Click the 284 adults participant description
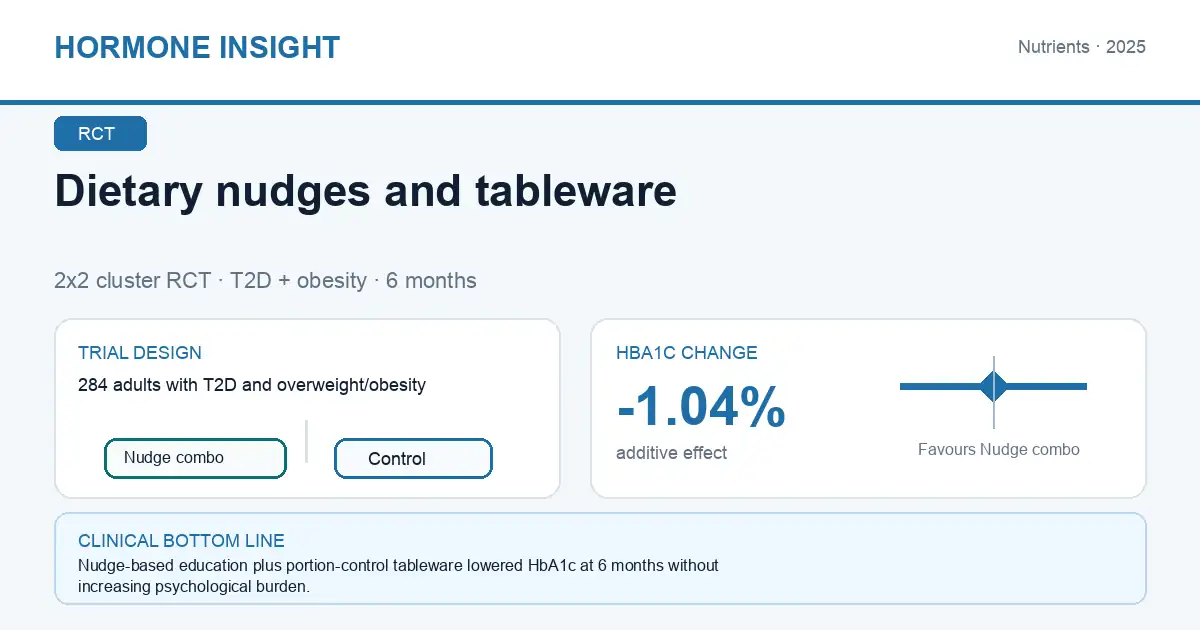The height and width of the screenshot is (630, 1200). click(x=252, y=385)
